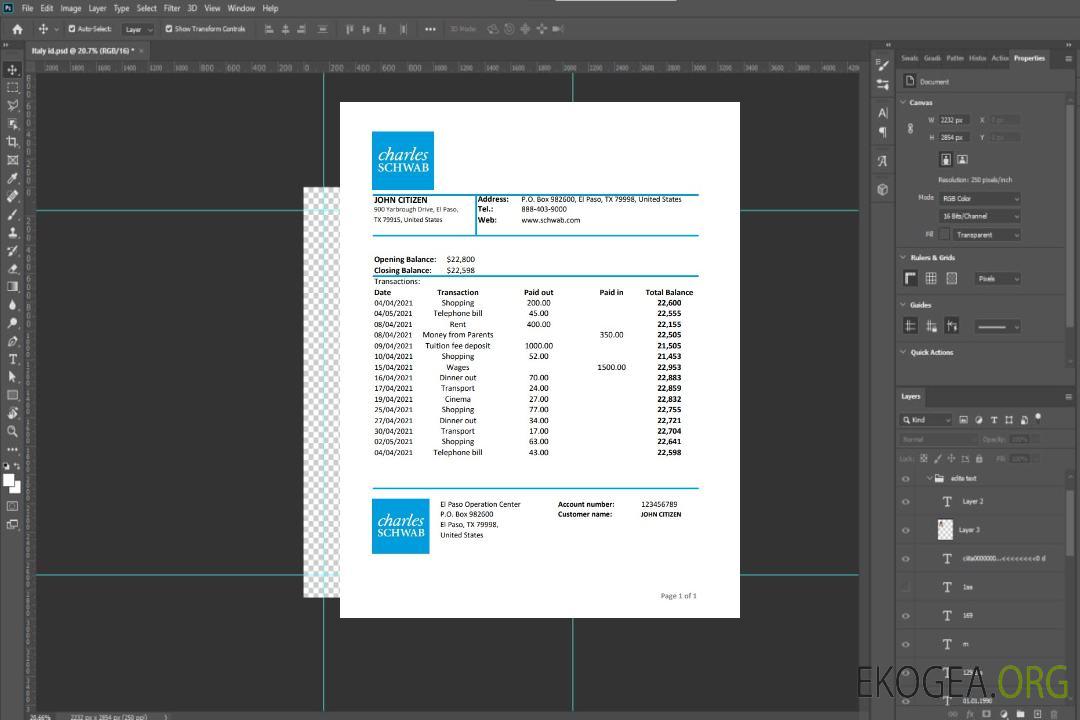Select the History Brush tool
This screenshot has height=720, width=1080.
(x=12, y=251)
